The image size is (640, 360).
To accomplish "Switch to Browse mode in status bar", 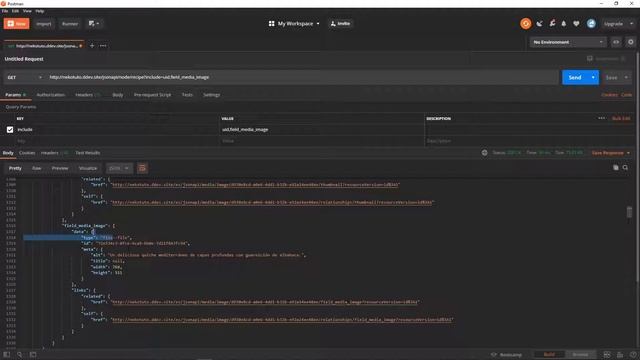I will [580, 354].
